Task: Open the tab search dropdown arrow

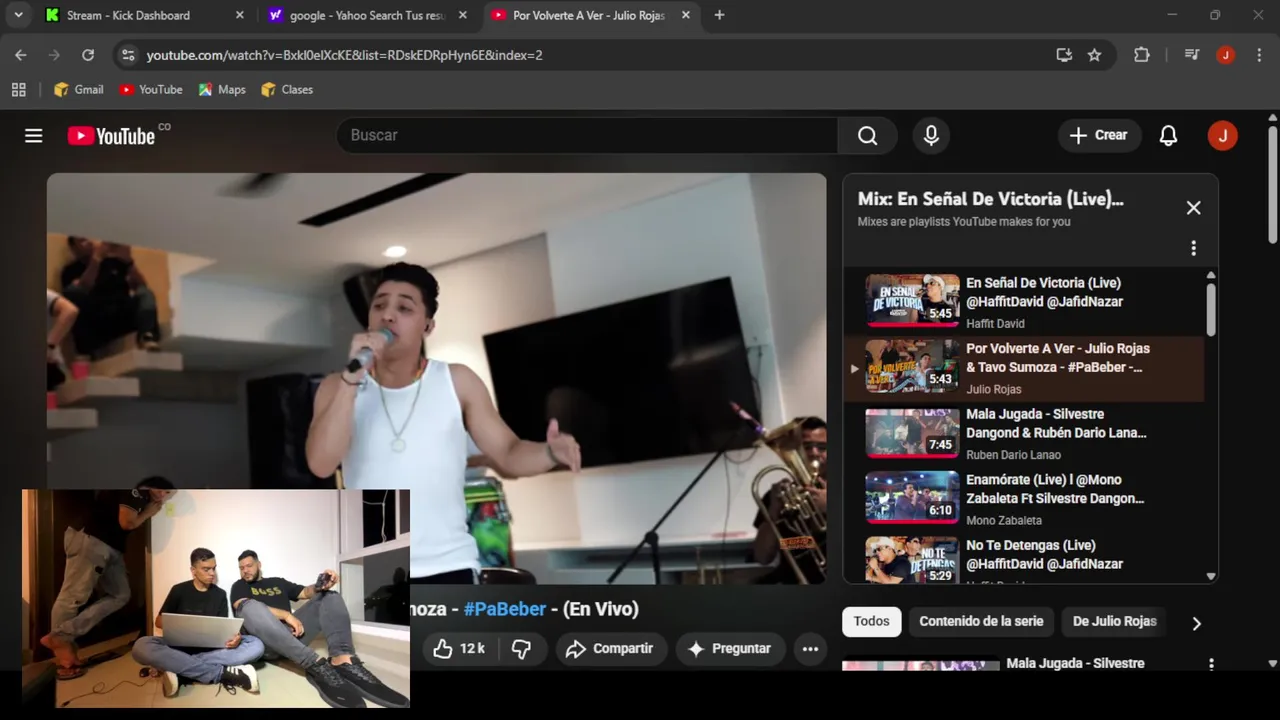Action: coord(18,15)
